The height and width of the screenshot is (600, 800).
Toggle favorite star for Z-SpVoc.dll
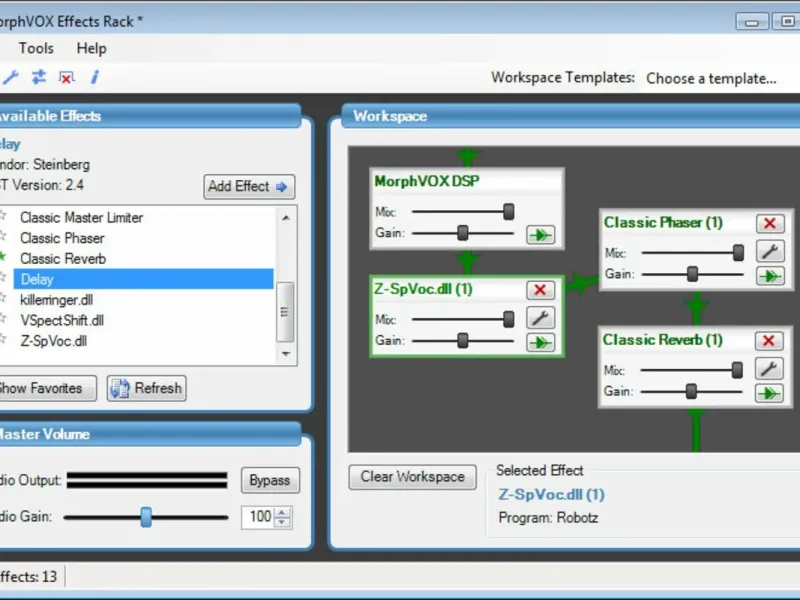coord(3,339)
